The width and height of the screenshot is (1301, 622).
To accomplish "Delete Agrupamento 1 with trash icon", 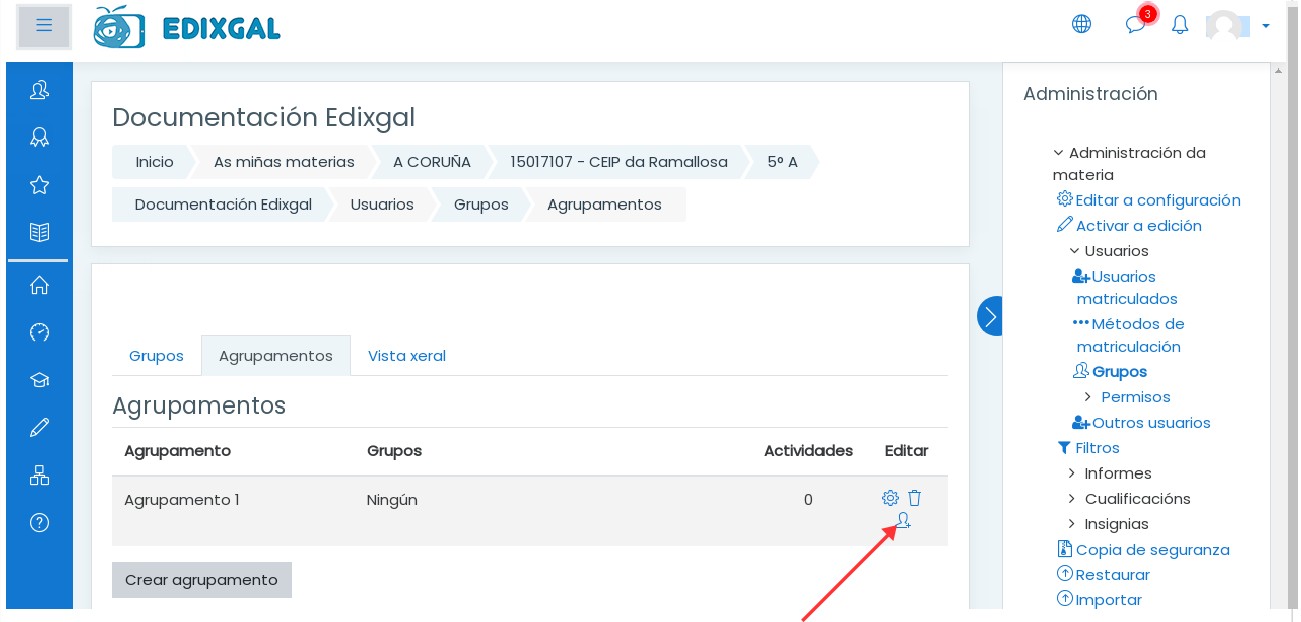I will pos(914,498).
